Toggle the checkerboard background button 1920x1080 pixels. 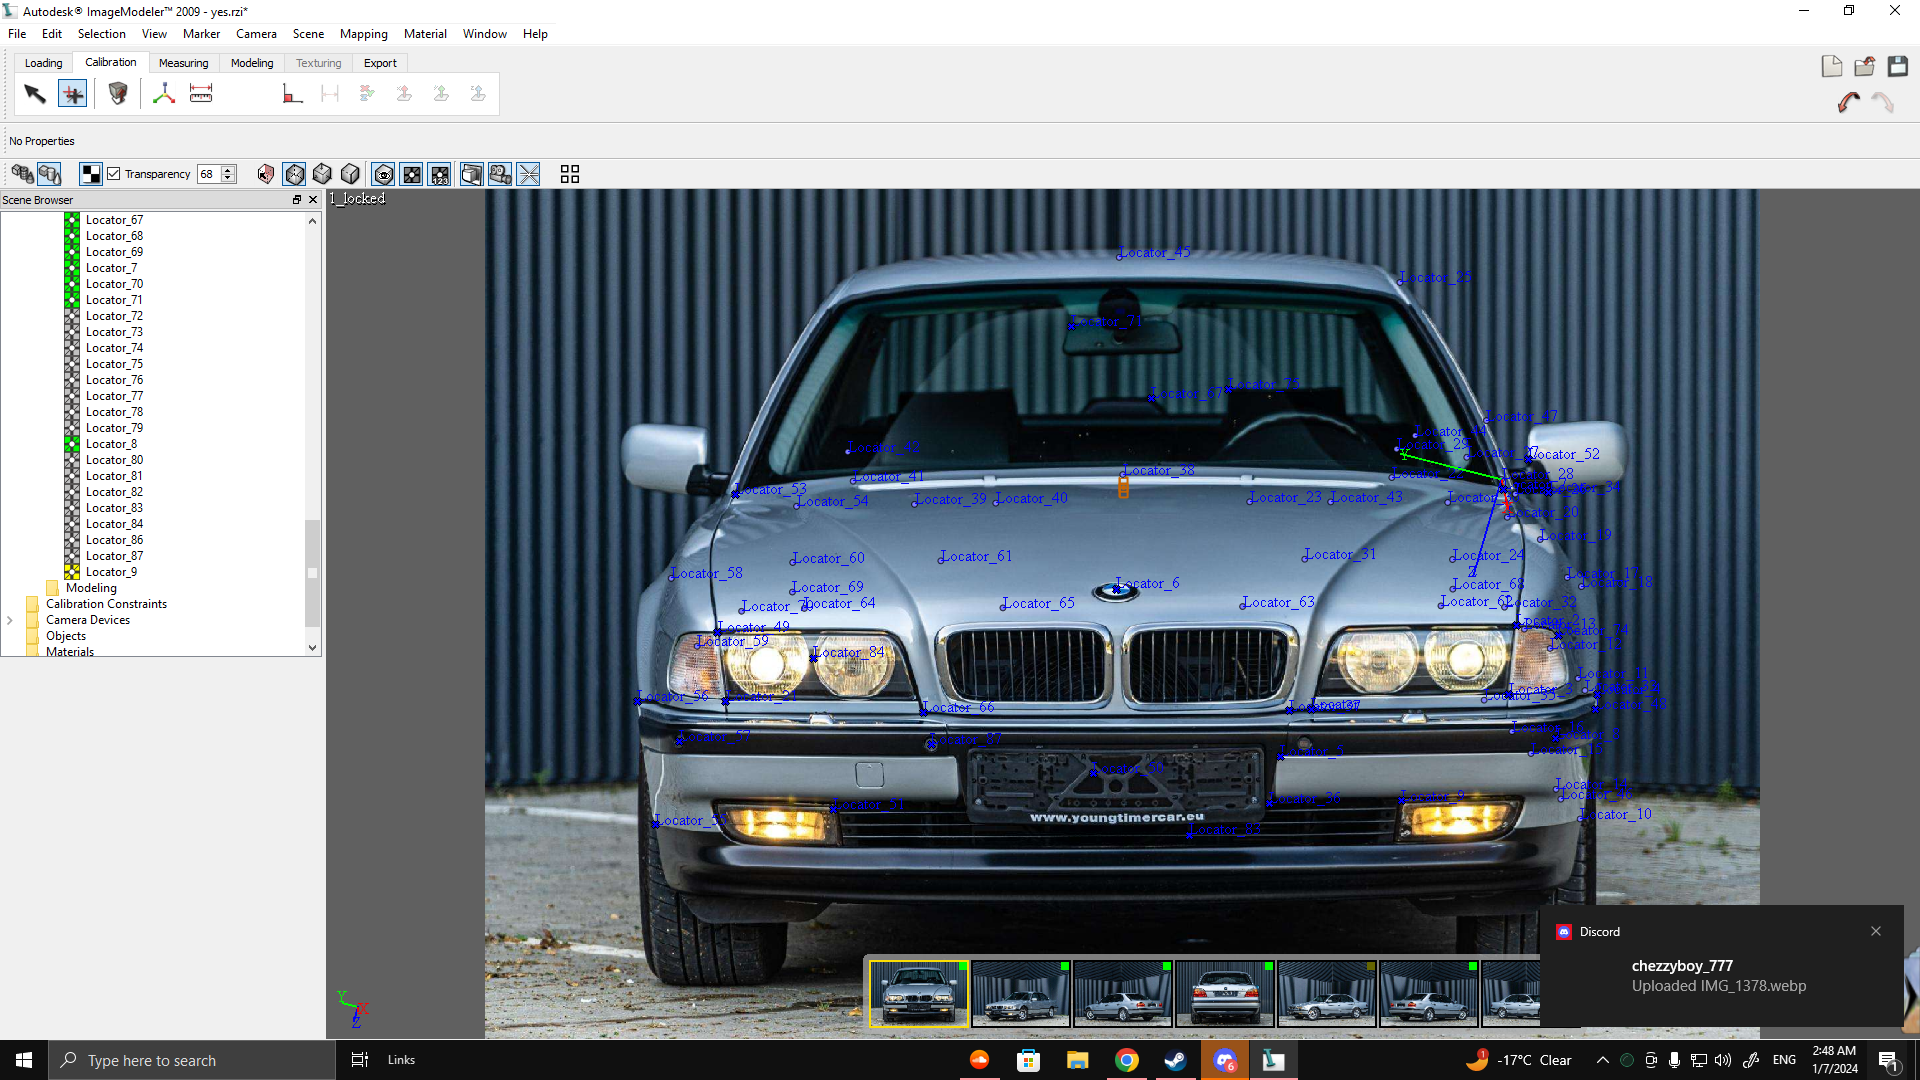pyautogui.click(x=91, y=174)
